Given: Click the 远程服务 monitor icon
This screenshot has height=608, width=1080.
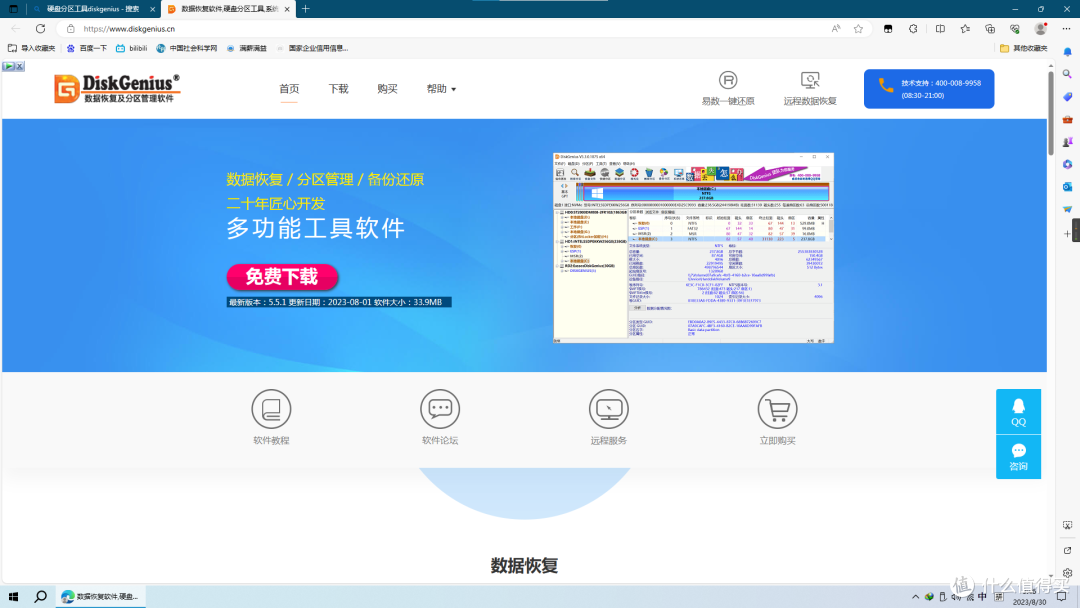Looking at the screenshot, I should (x=608, y=409).
